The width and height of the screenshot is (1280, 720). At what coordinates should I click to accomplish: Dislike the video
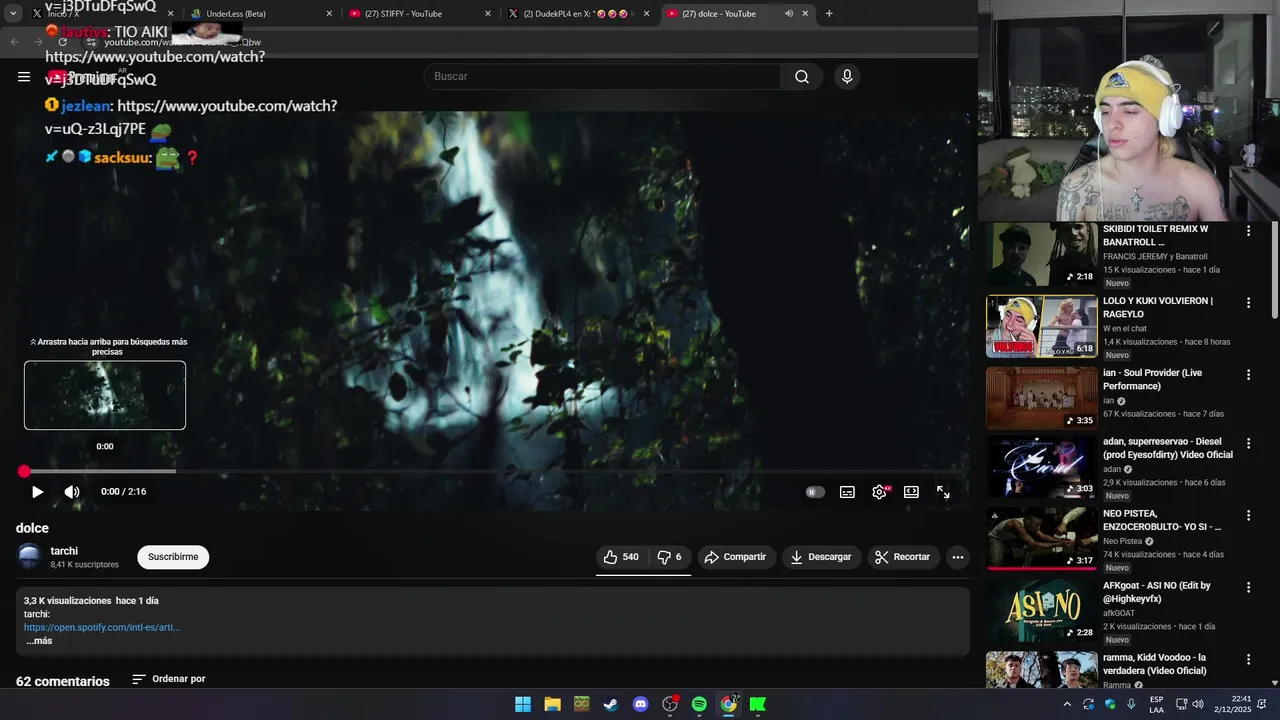point(669,557)
